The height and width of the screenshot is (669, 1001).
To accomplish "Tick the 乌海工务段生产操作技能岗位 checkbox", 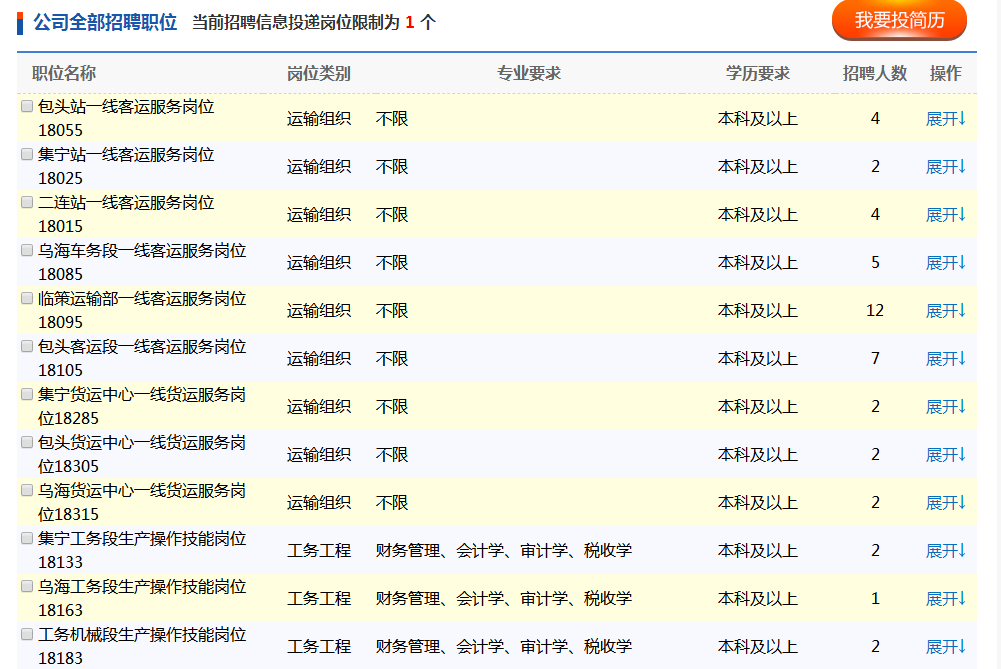I will point(27,586).
